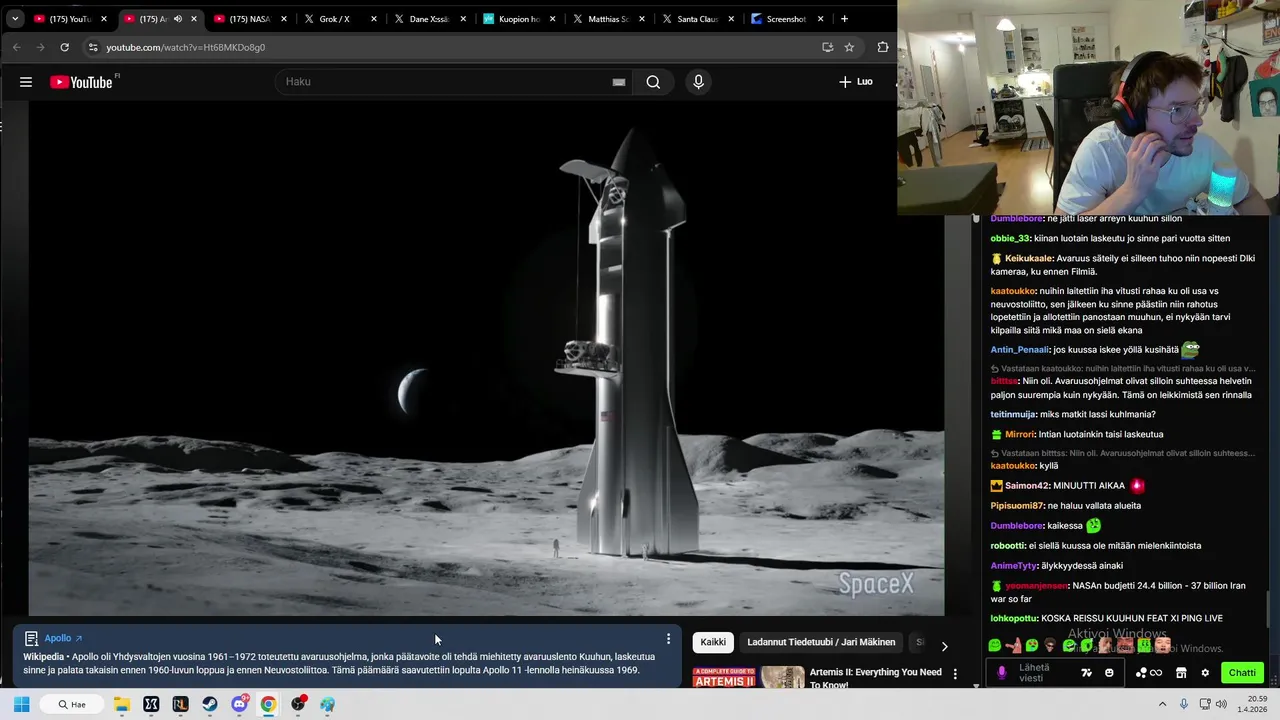Open Chrome from the taskbar
The height and width of the screenshot is (720, 1280).
[269, 704]
